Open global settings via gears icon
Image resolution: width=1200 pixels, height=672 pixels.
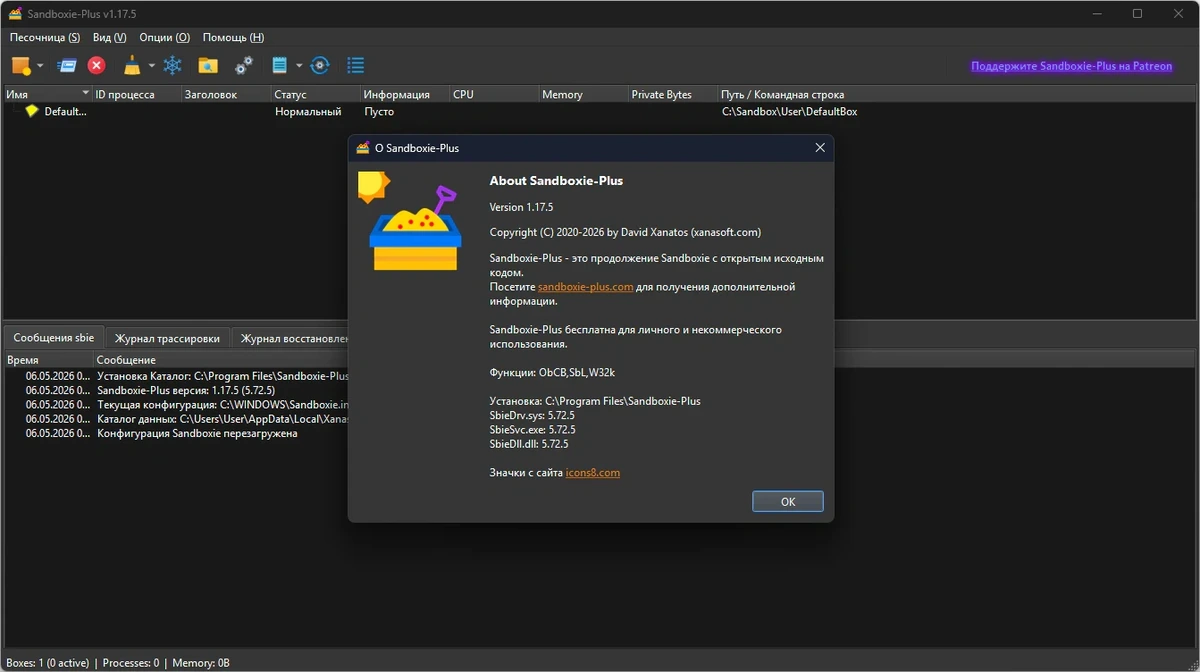point(244,66)
